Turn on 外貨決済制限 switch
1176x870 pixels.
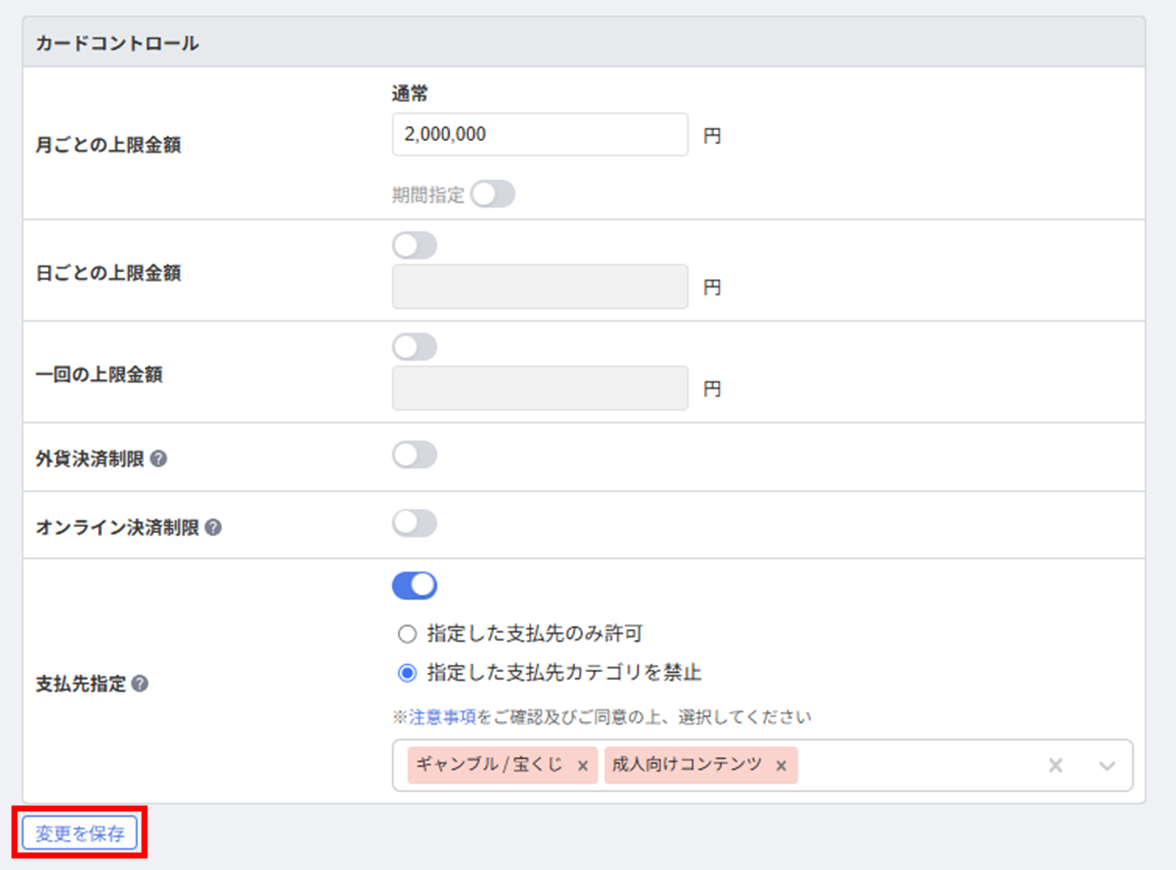click(415, 454)
